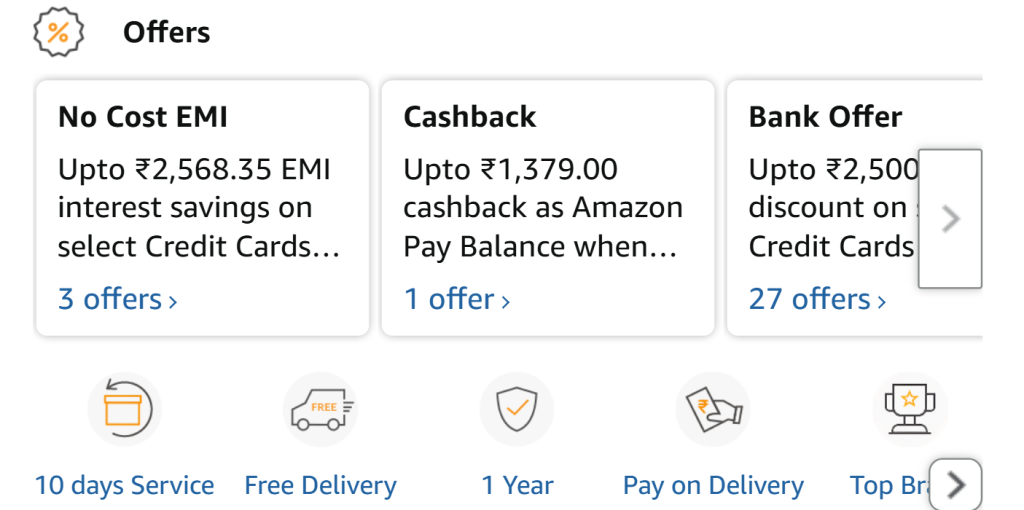
Task: Click the 10 days return box icon
Action: click(x=124, y=409)
